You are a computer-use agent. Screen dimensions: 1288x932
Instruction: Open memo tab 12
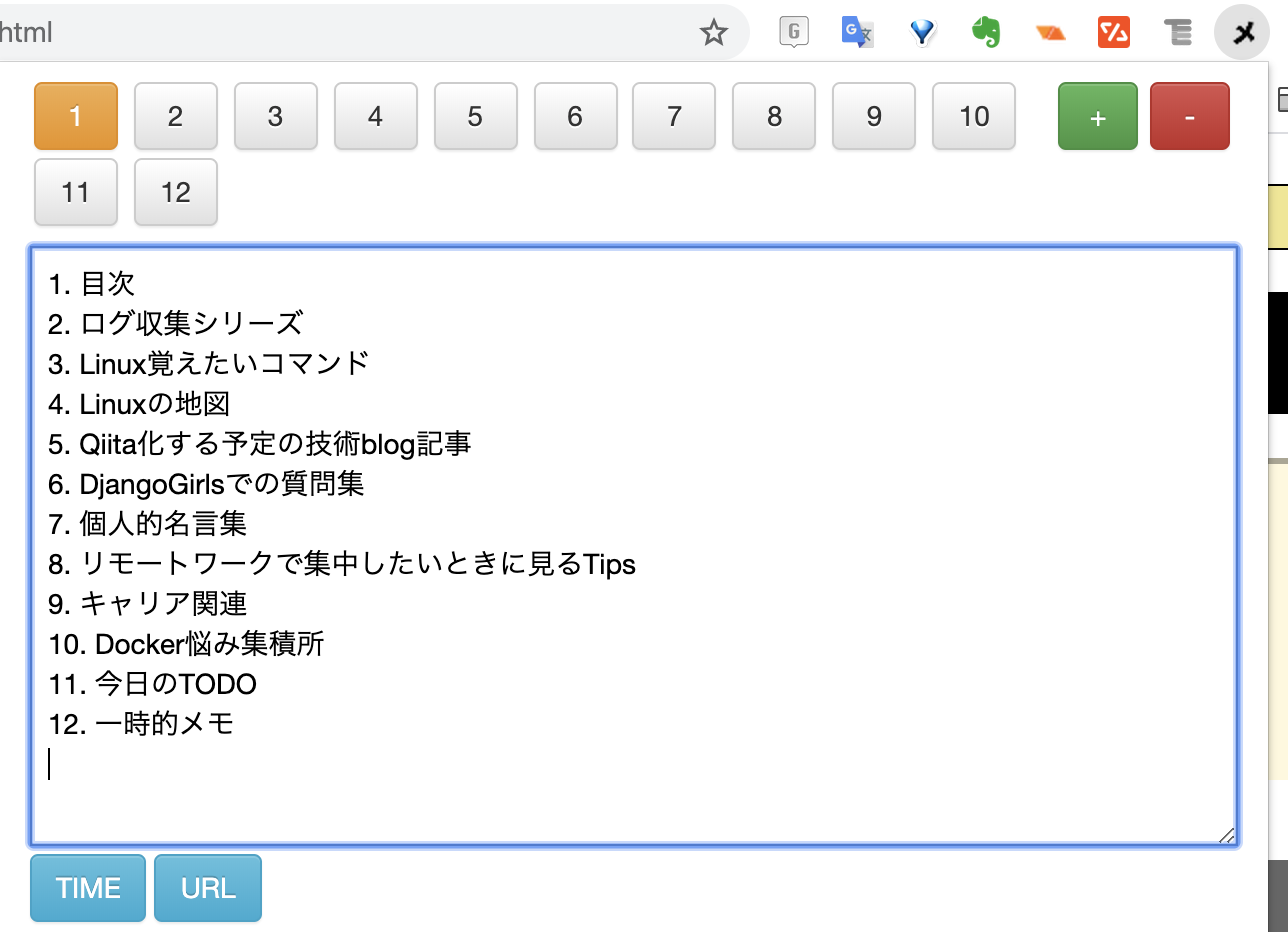(175, 192)
